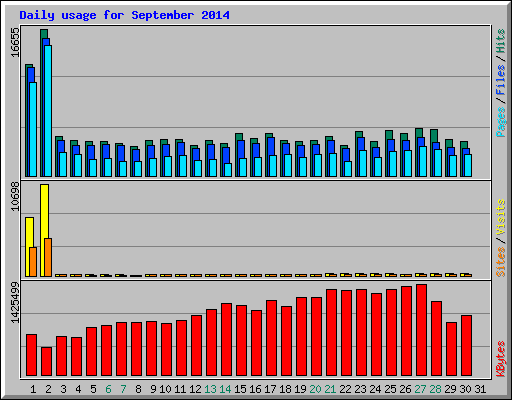
Task: Click day label 9 on the x-axis
Action: (153, 389)
